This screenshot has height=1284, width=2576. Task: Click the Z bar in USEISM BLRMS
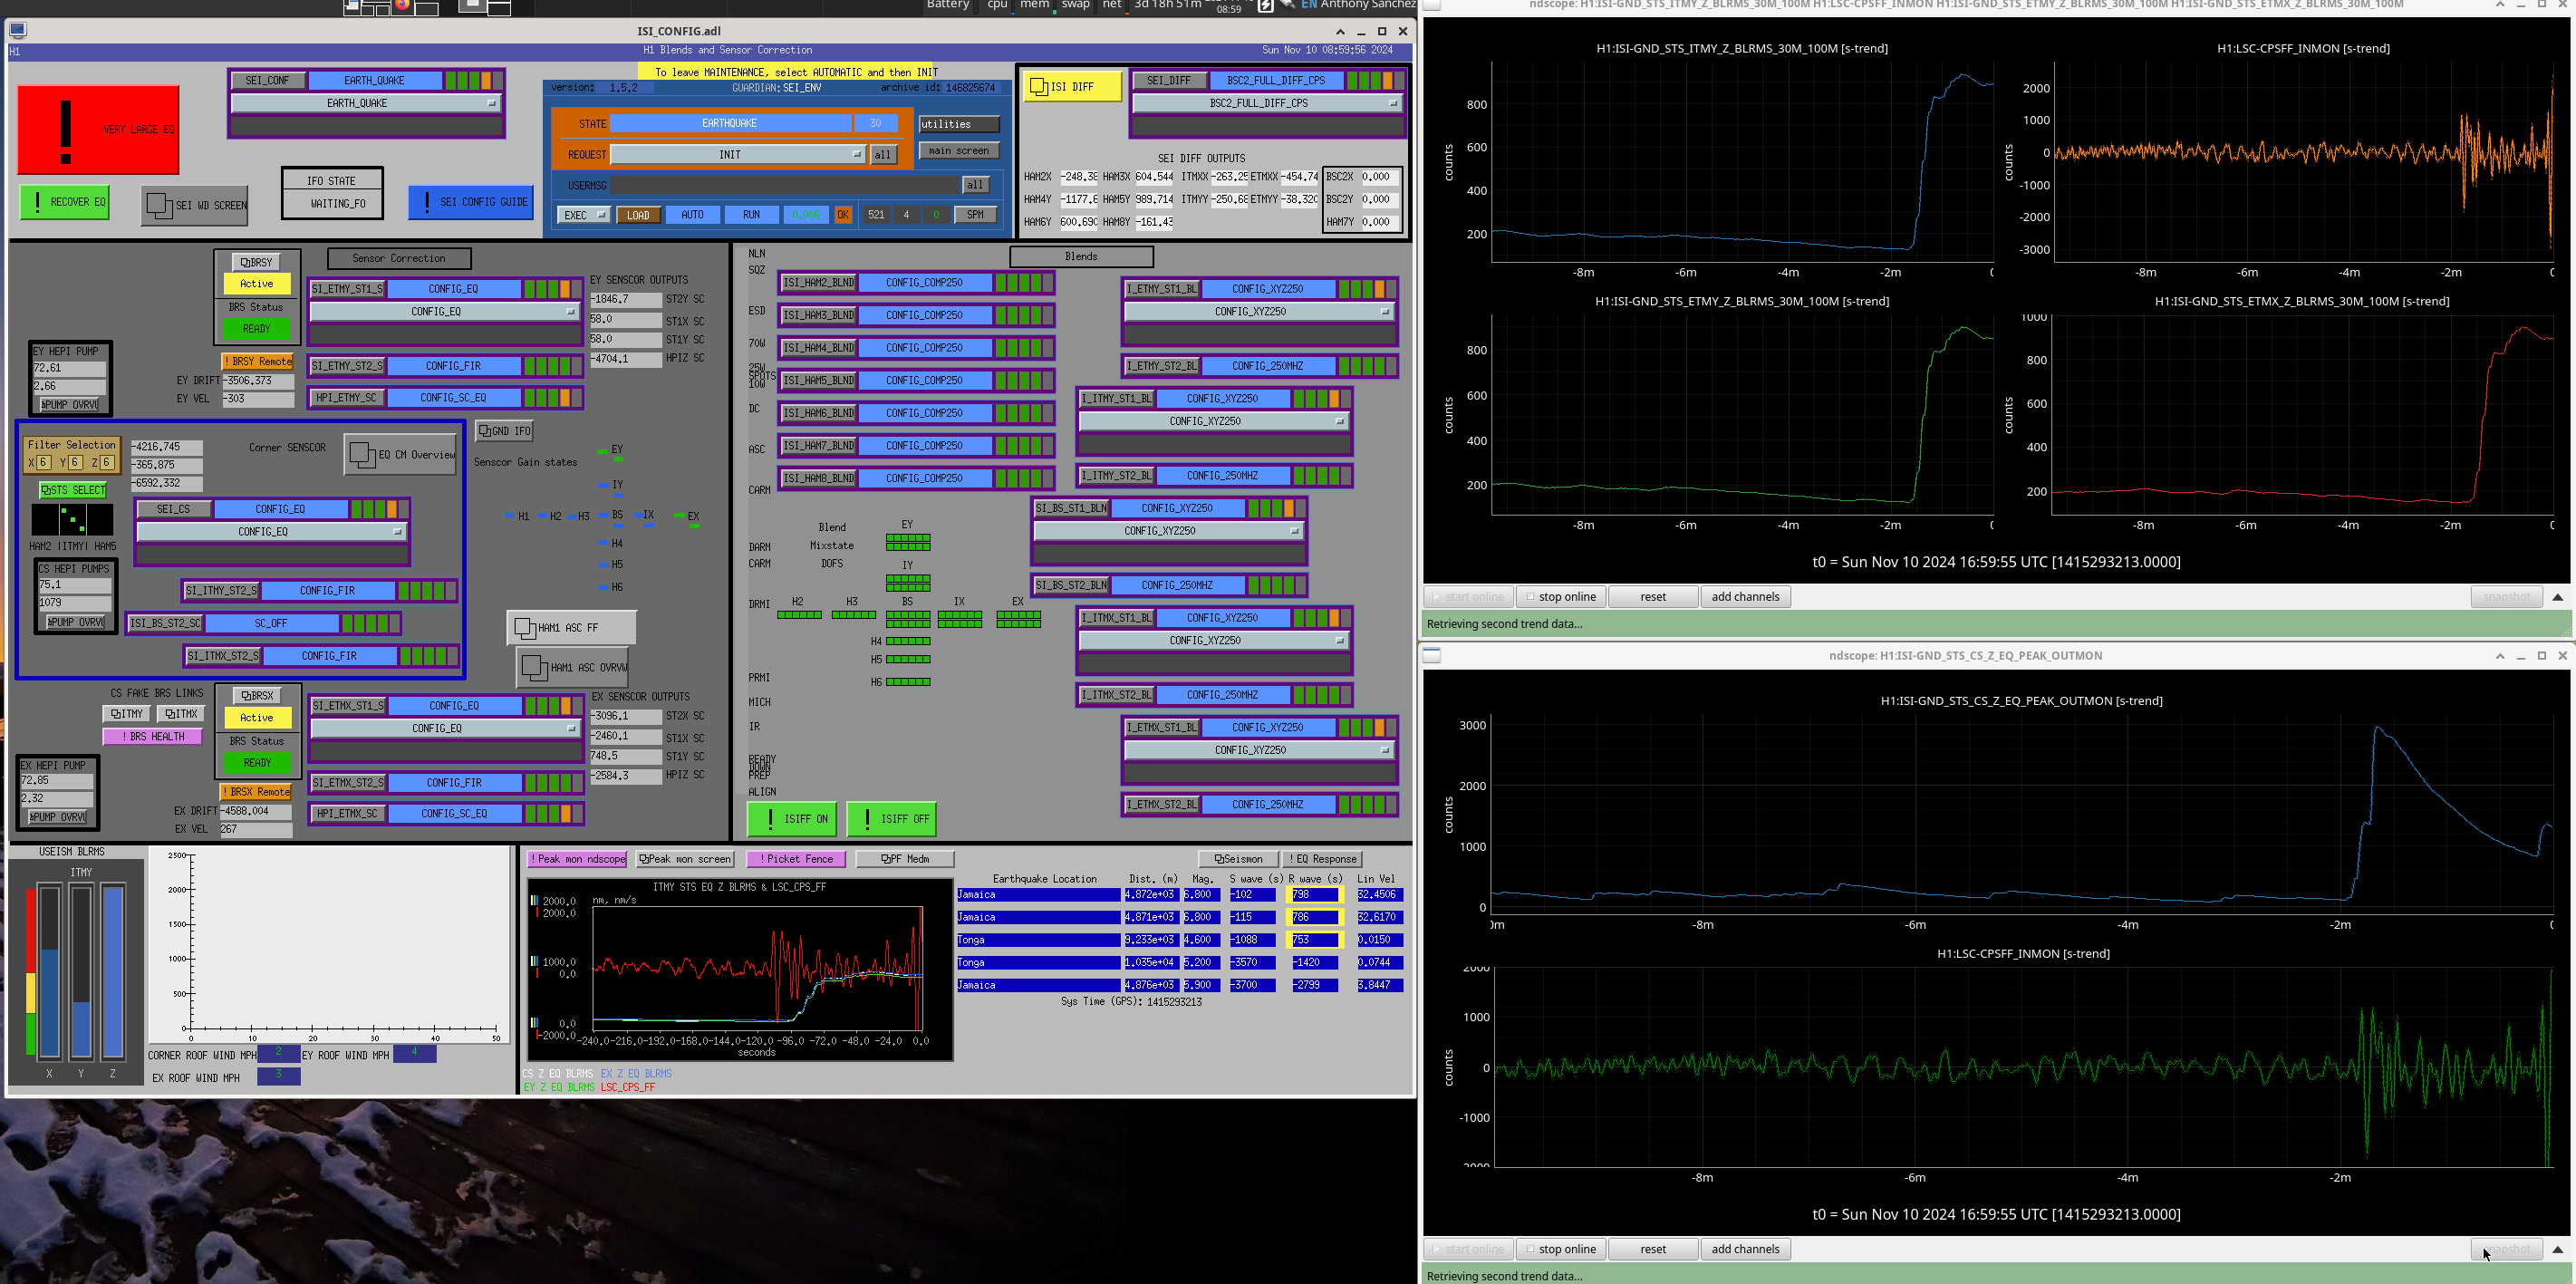point(114,971)
